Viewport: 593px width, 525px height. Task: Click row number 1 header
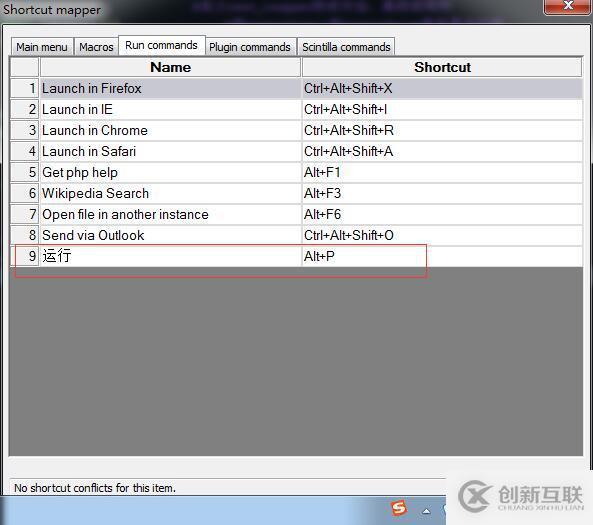click(25, 89)
